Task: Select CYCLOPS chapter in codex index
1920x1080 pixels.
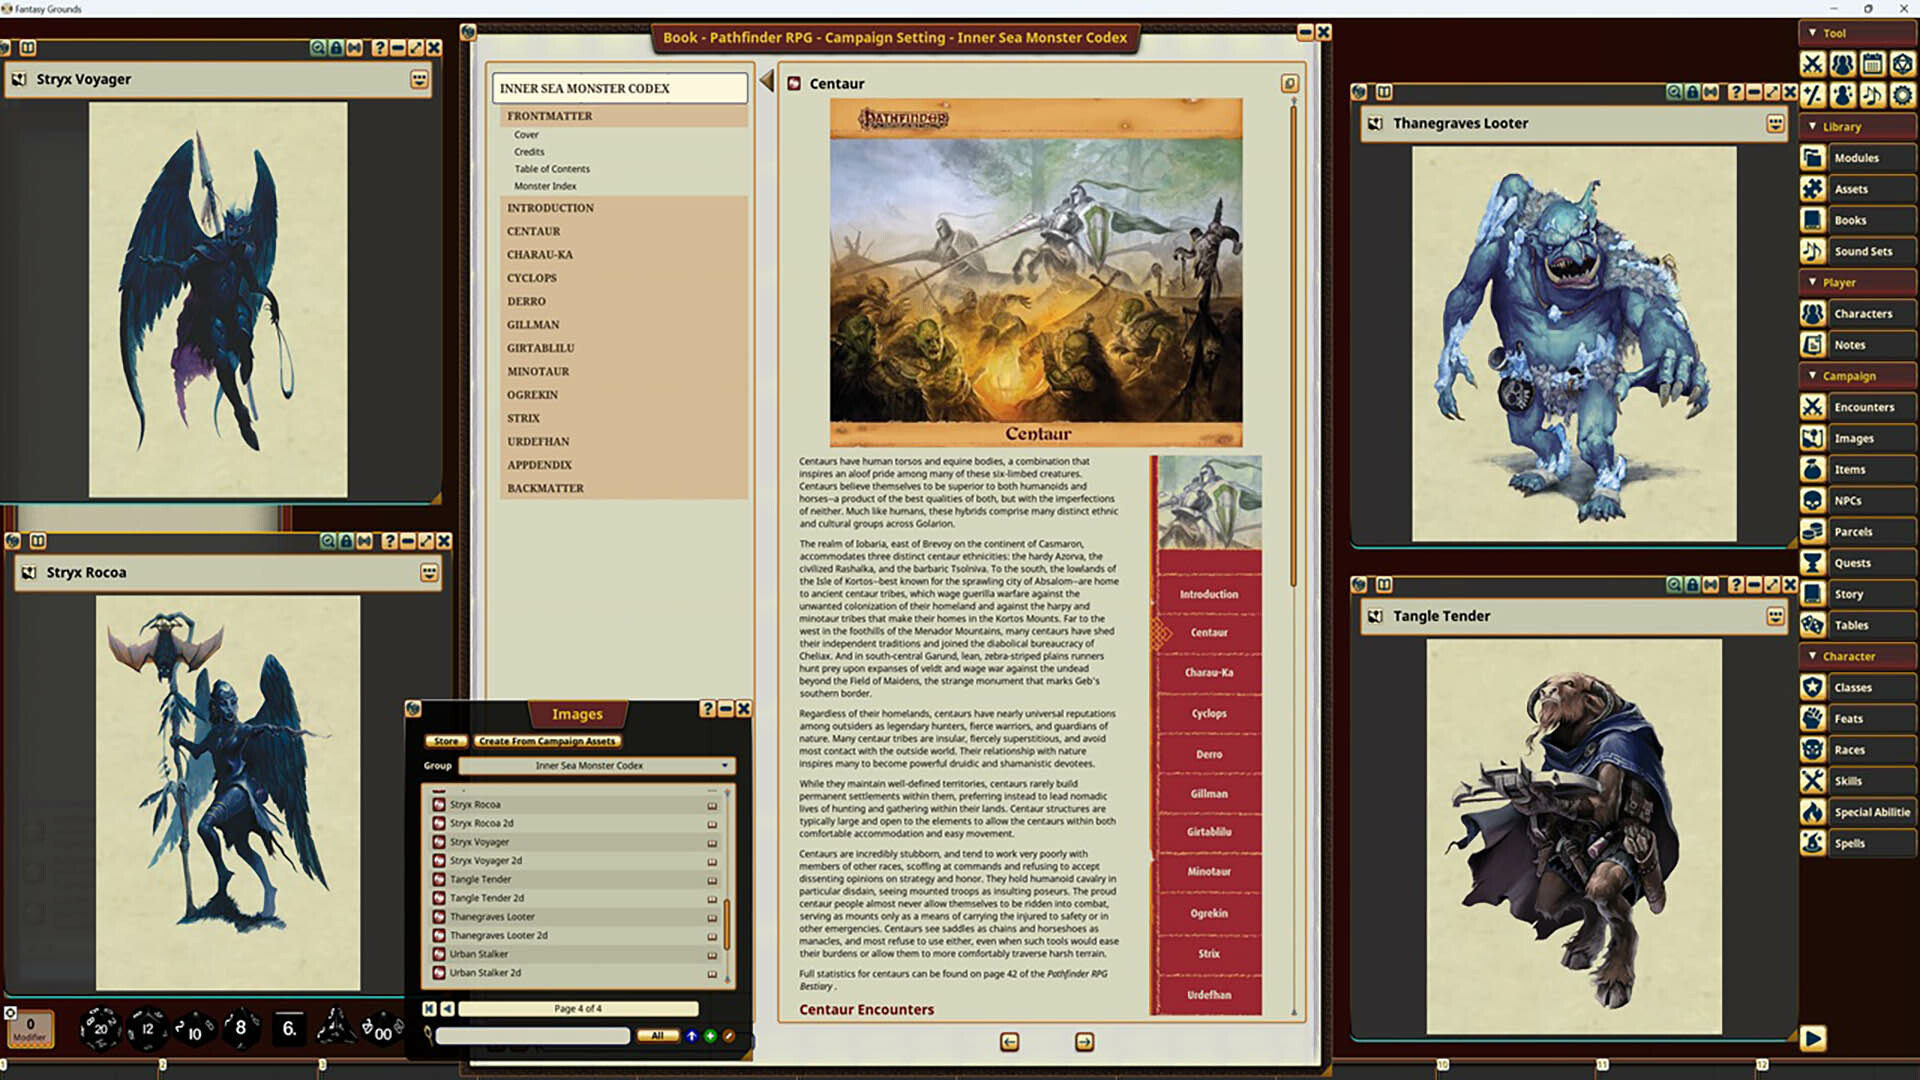Action: tap(531, 278)
